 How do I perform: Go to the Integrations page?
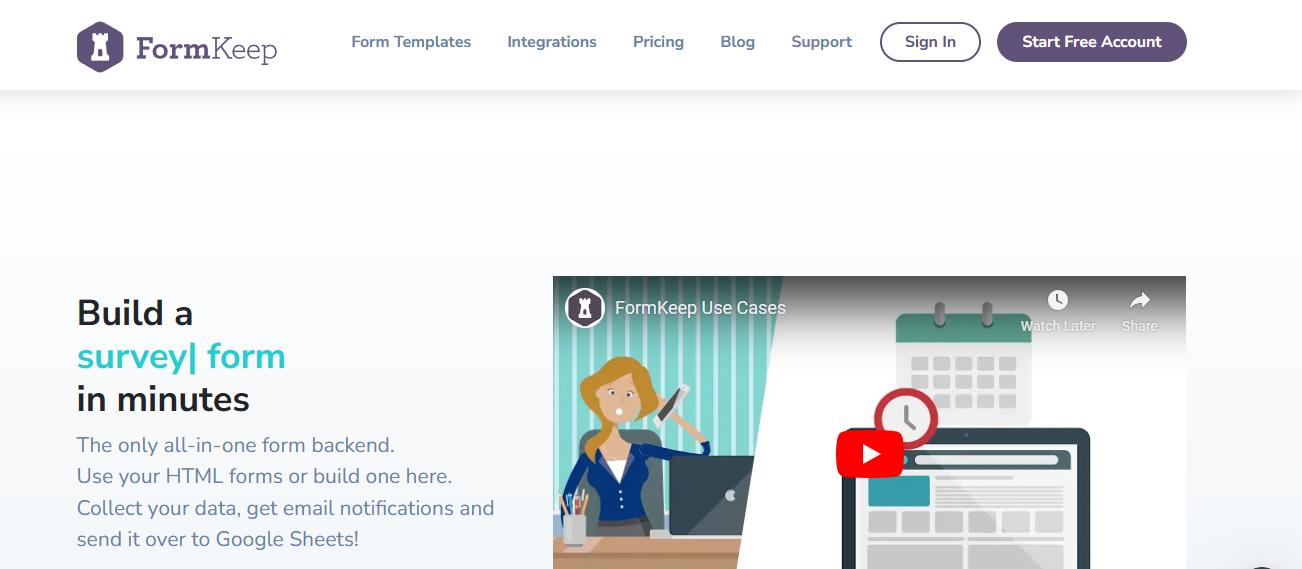pyautogui.click(x=552, y=42)
